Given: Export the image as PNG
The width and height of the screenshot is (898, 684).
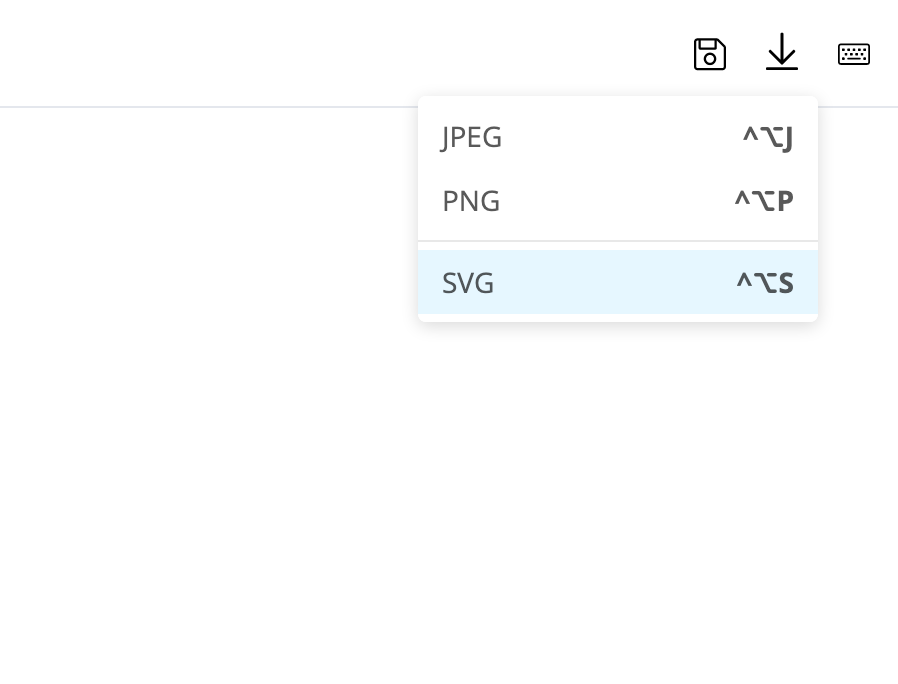Looking at the screenshot, I should [x=617, y=201].
